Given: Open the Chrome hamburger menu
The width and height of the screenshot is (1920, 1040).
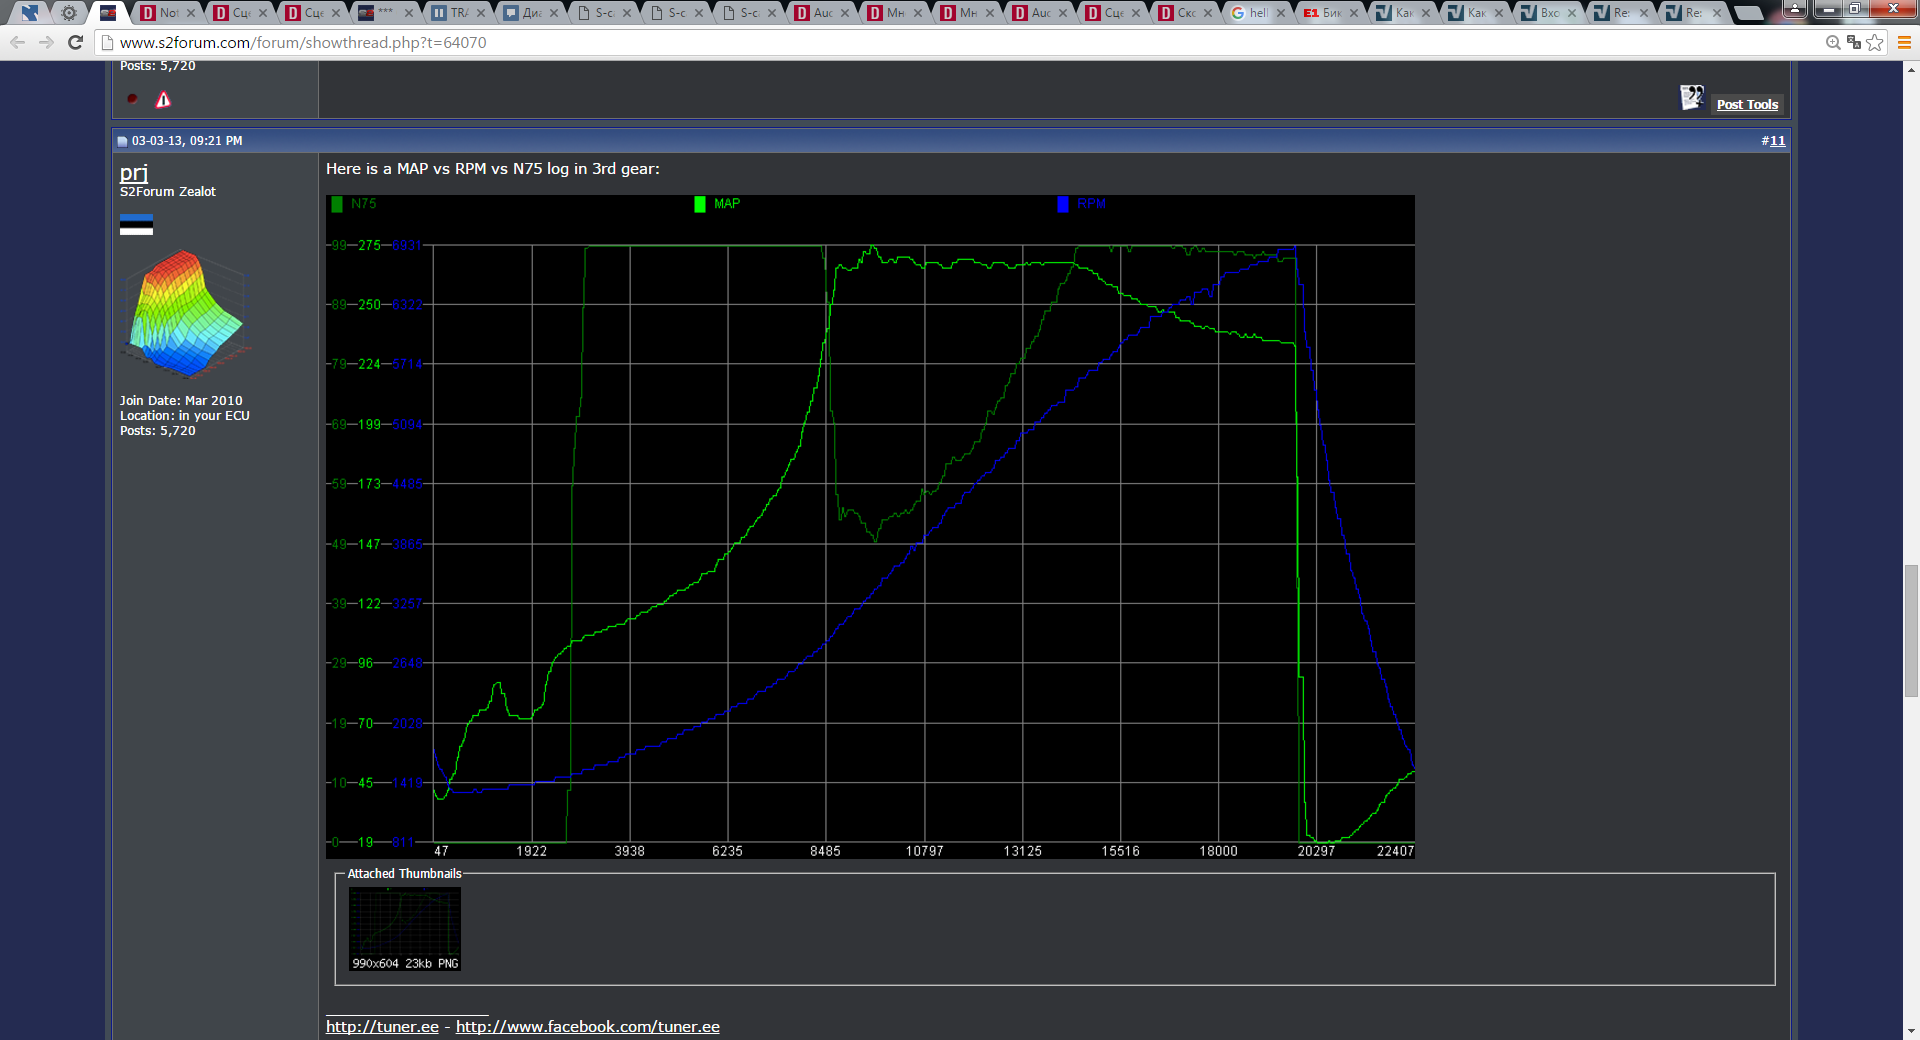Looking at the screenshot, I should (1904, 42).
